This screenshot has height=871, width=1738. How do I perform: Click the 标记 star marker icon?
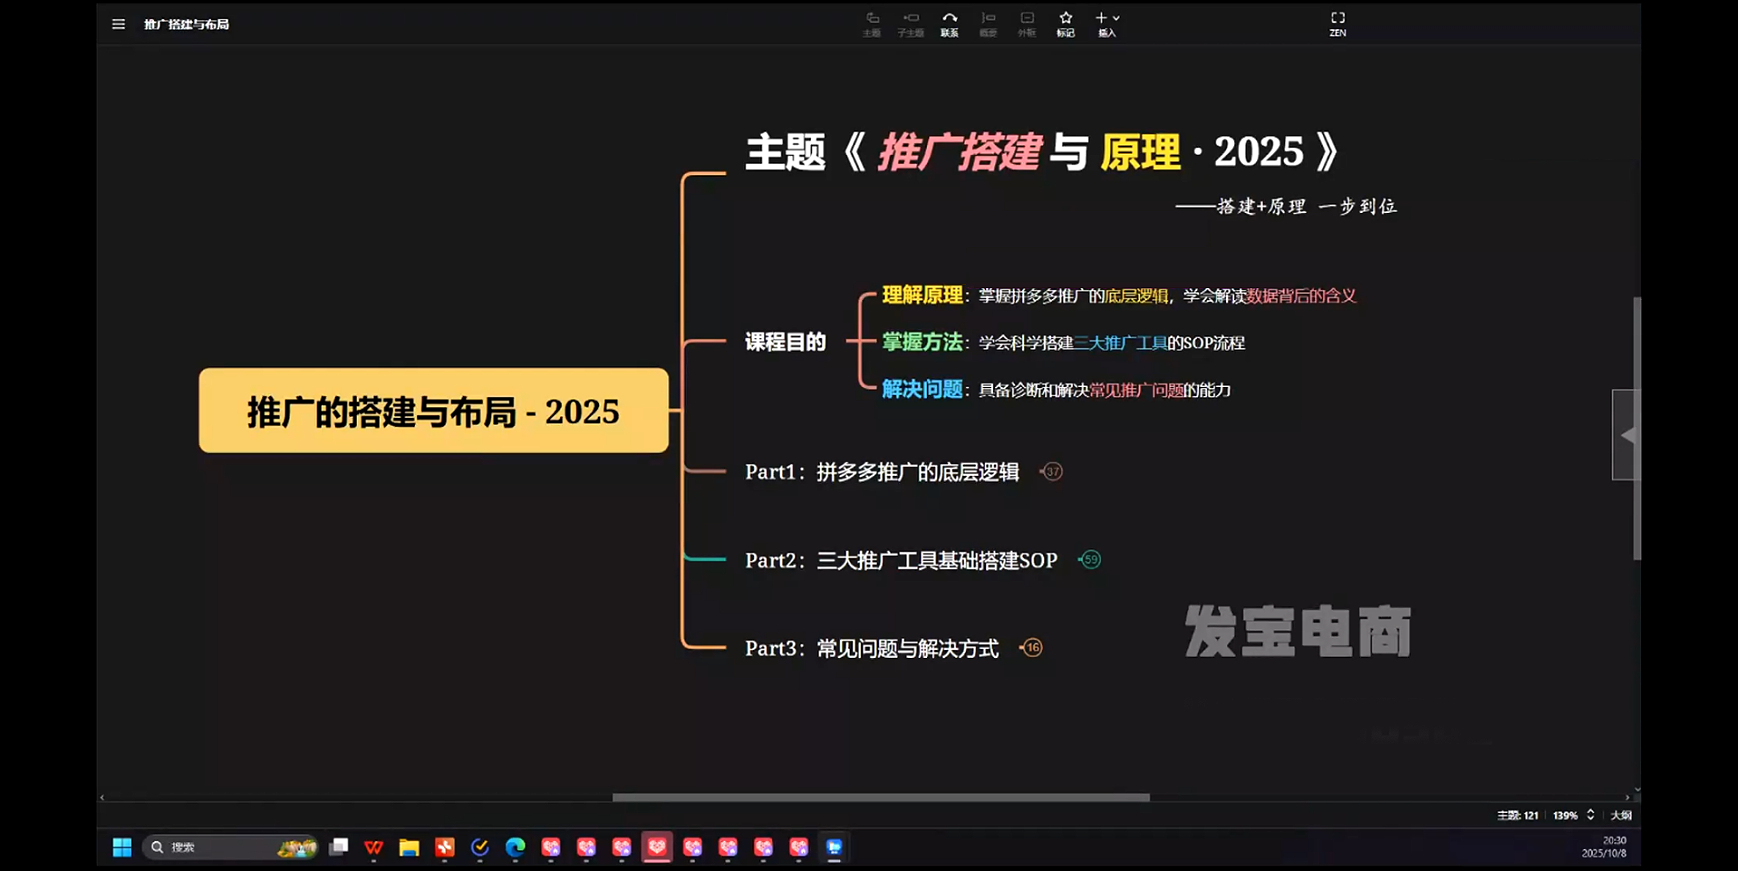pyautogui.click(x=1065, y=23)
